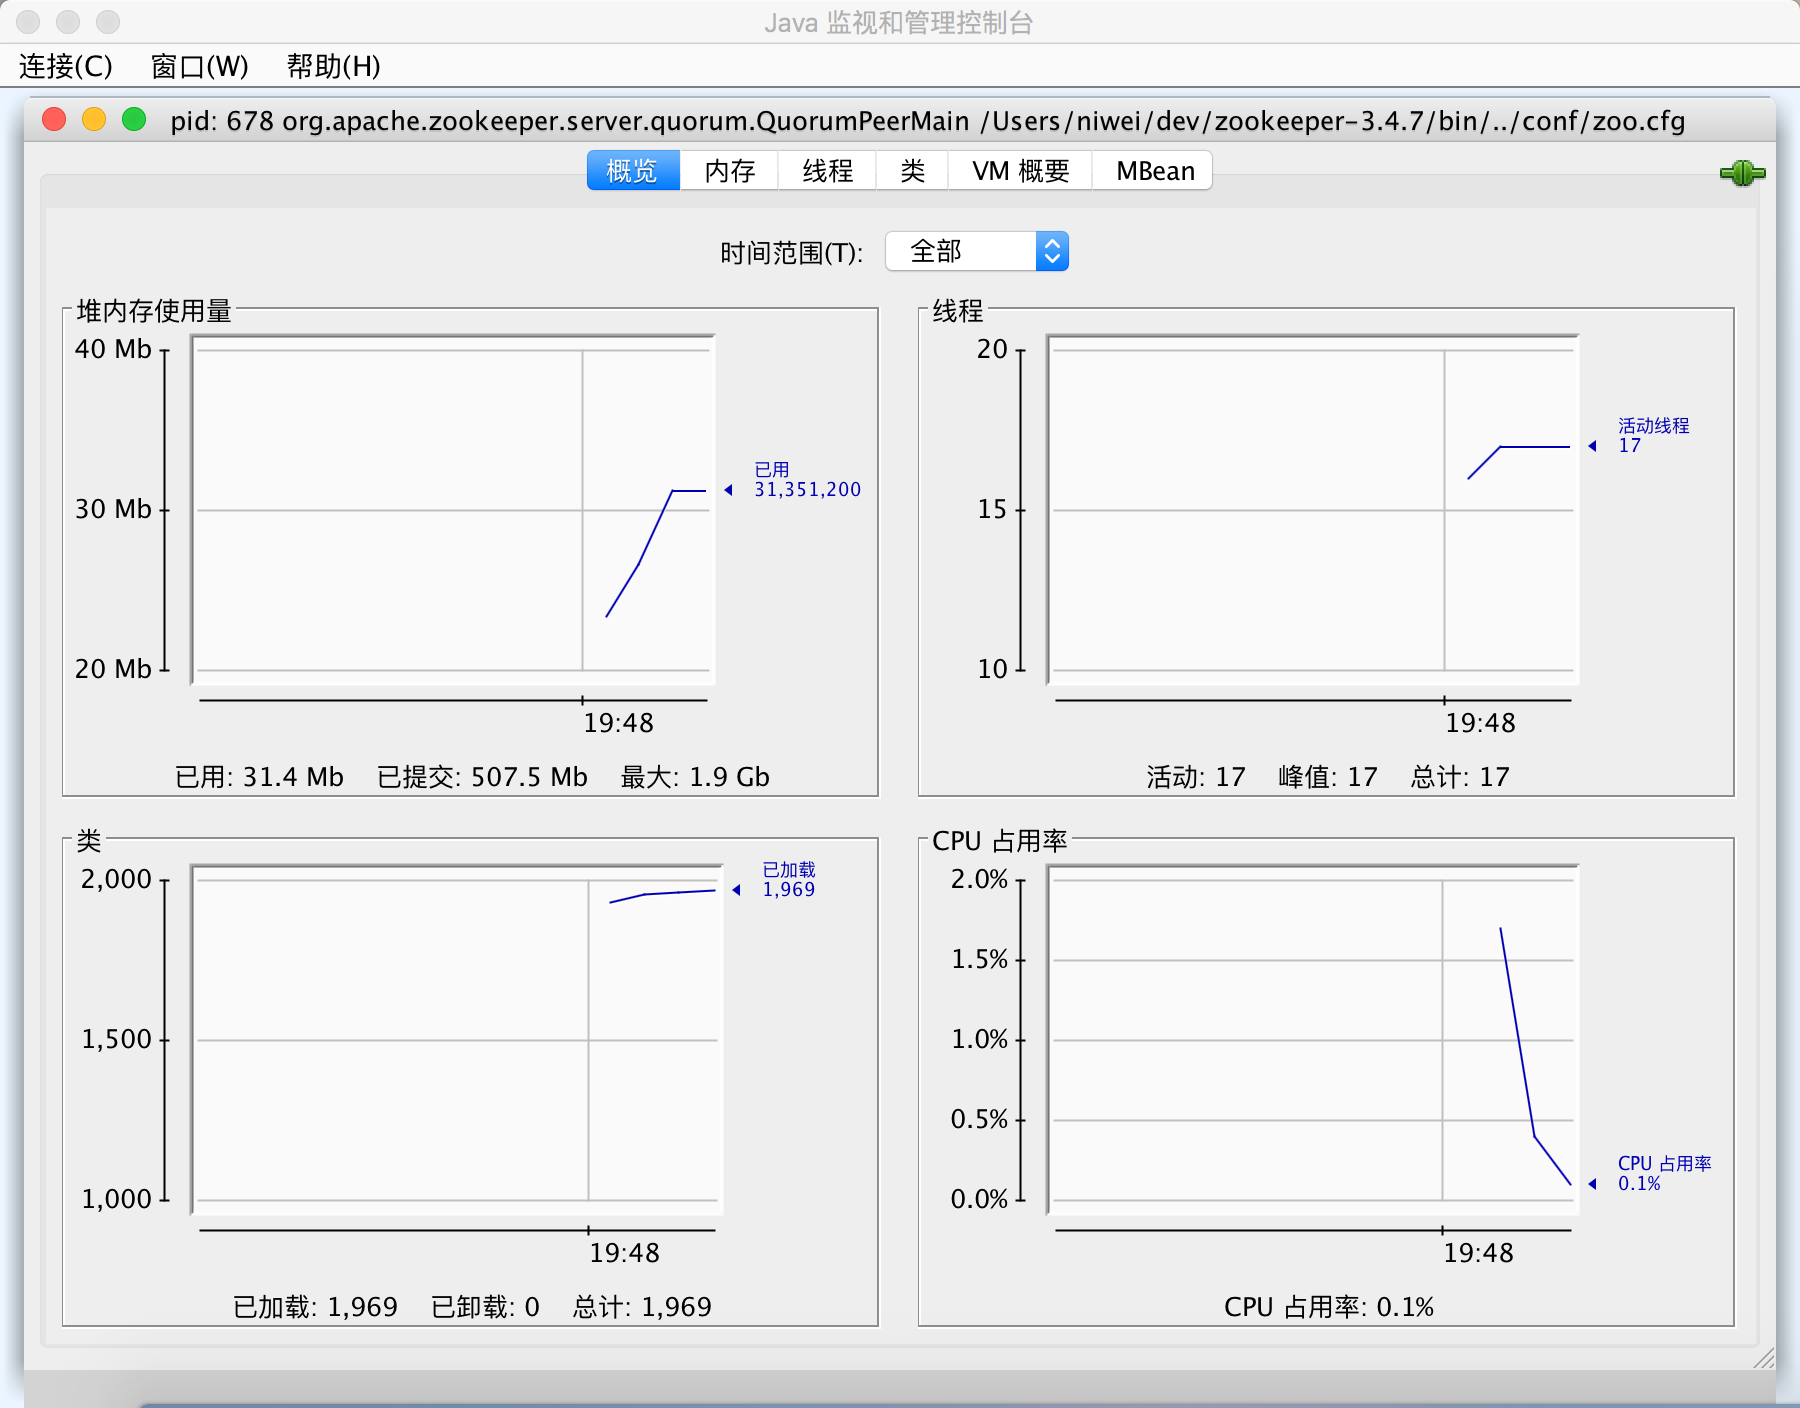Open the 帮助(H) help menu

click(x=333, y=66)
